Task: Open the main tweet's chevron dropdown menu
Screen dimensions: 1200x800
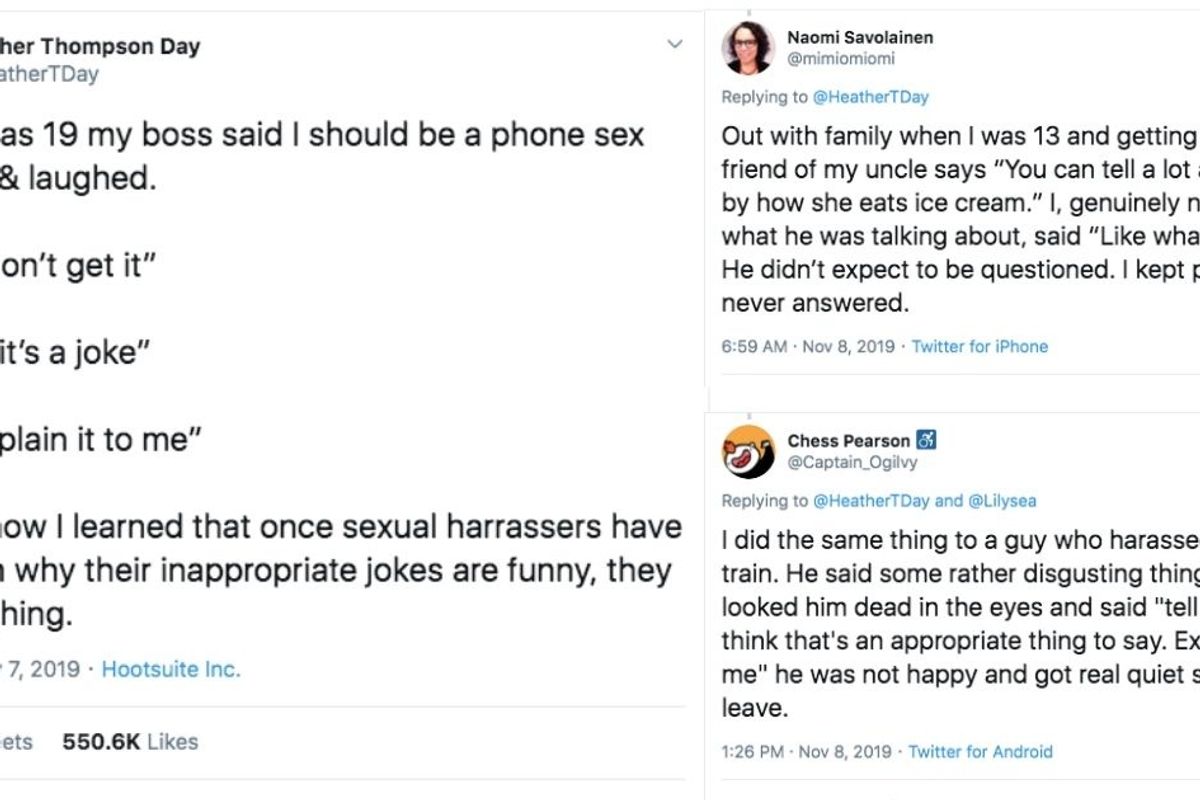Action: coord(675,45)
